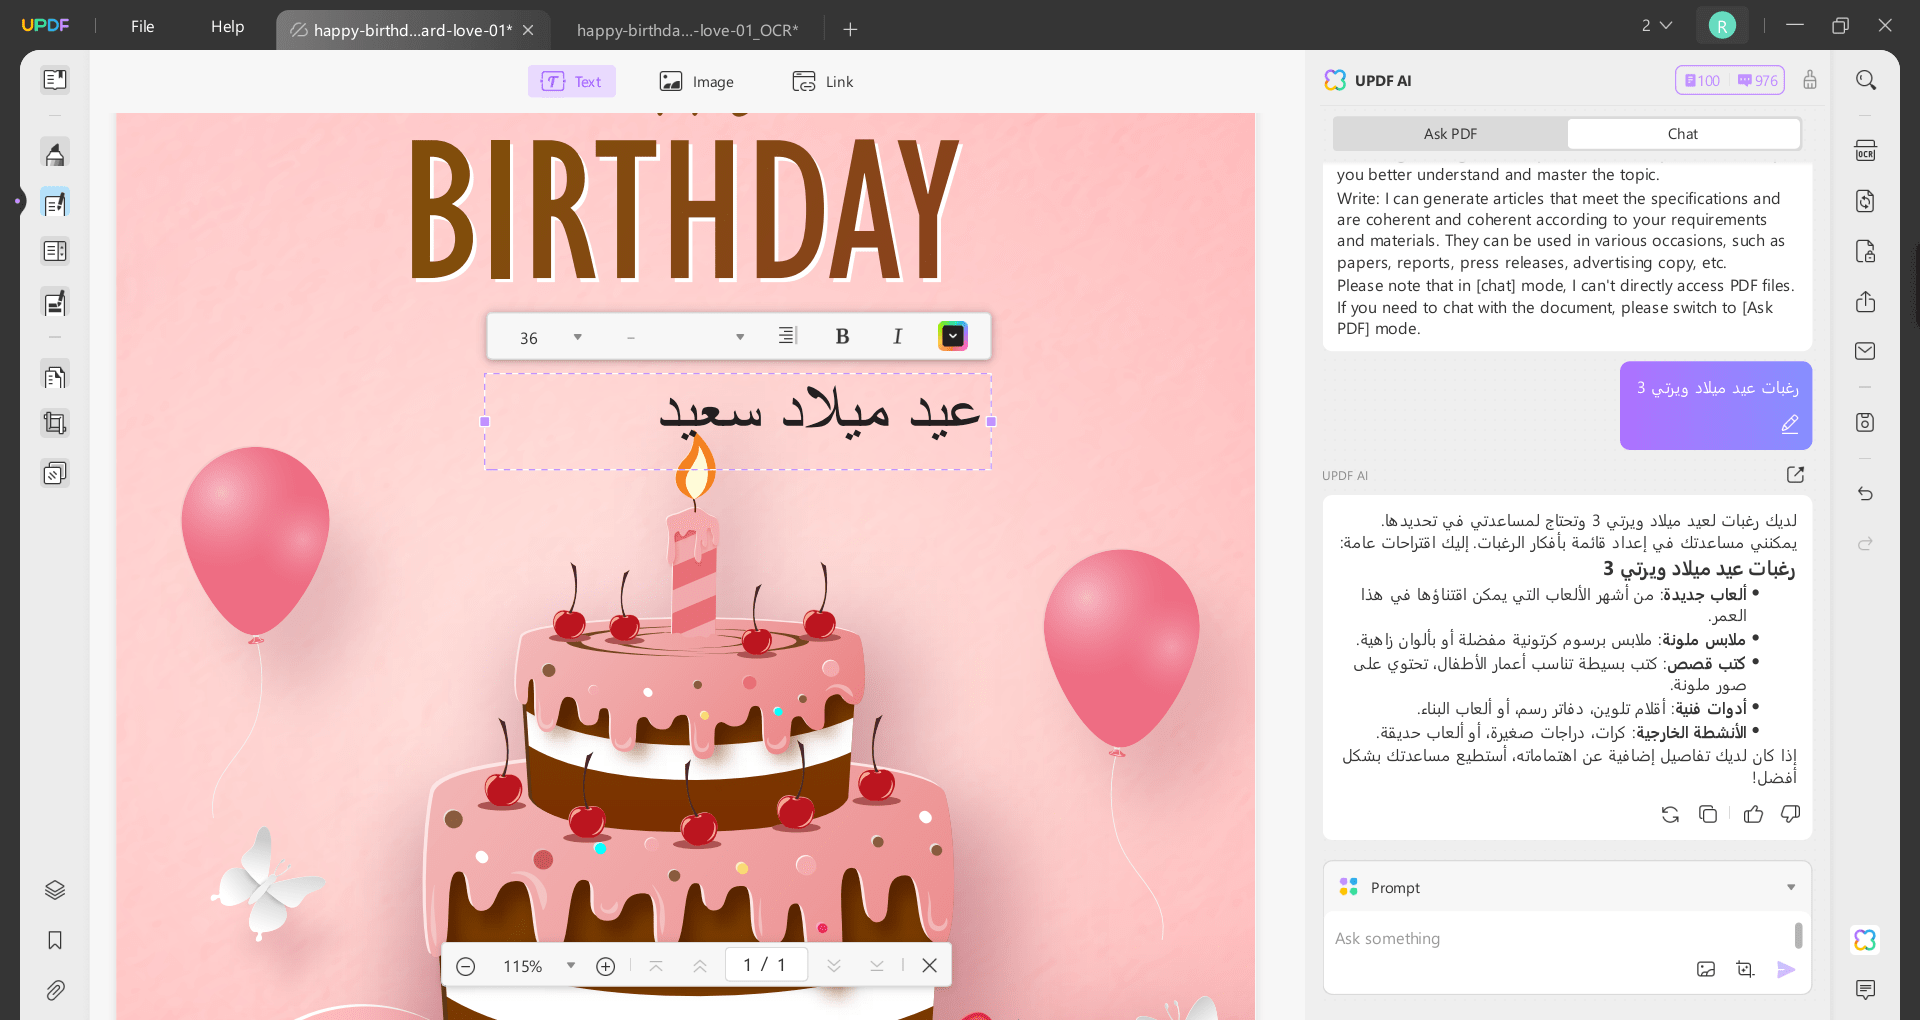Open the Crop Pages tool

[55, 424]
